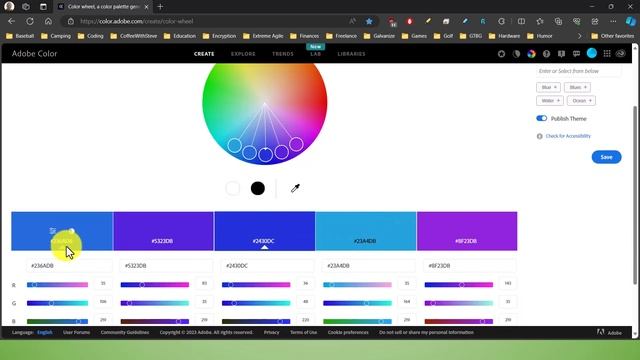Click the G slider of #23A4DB
This screenshot has width=640, height=360.
357,303
